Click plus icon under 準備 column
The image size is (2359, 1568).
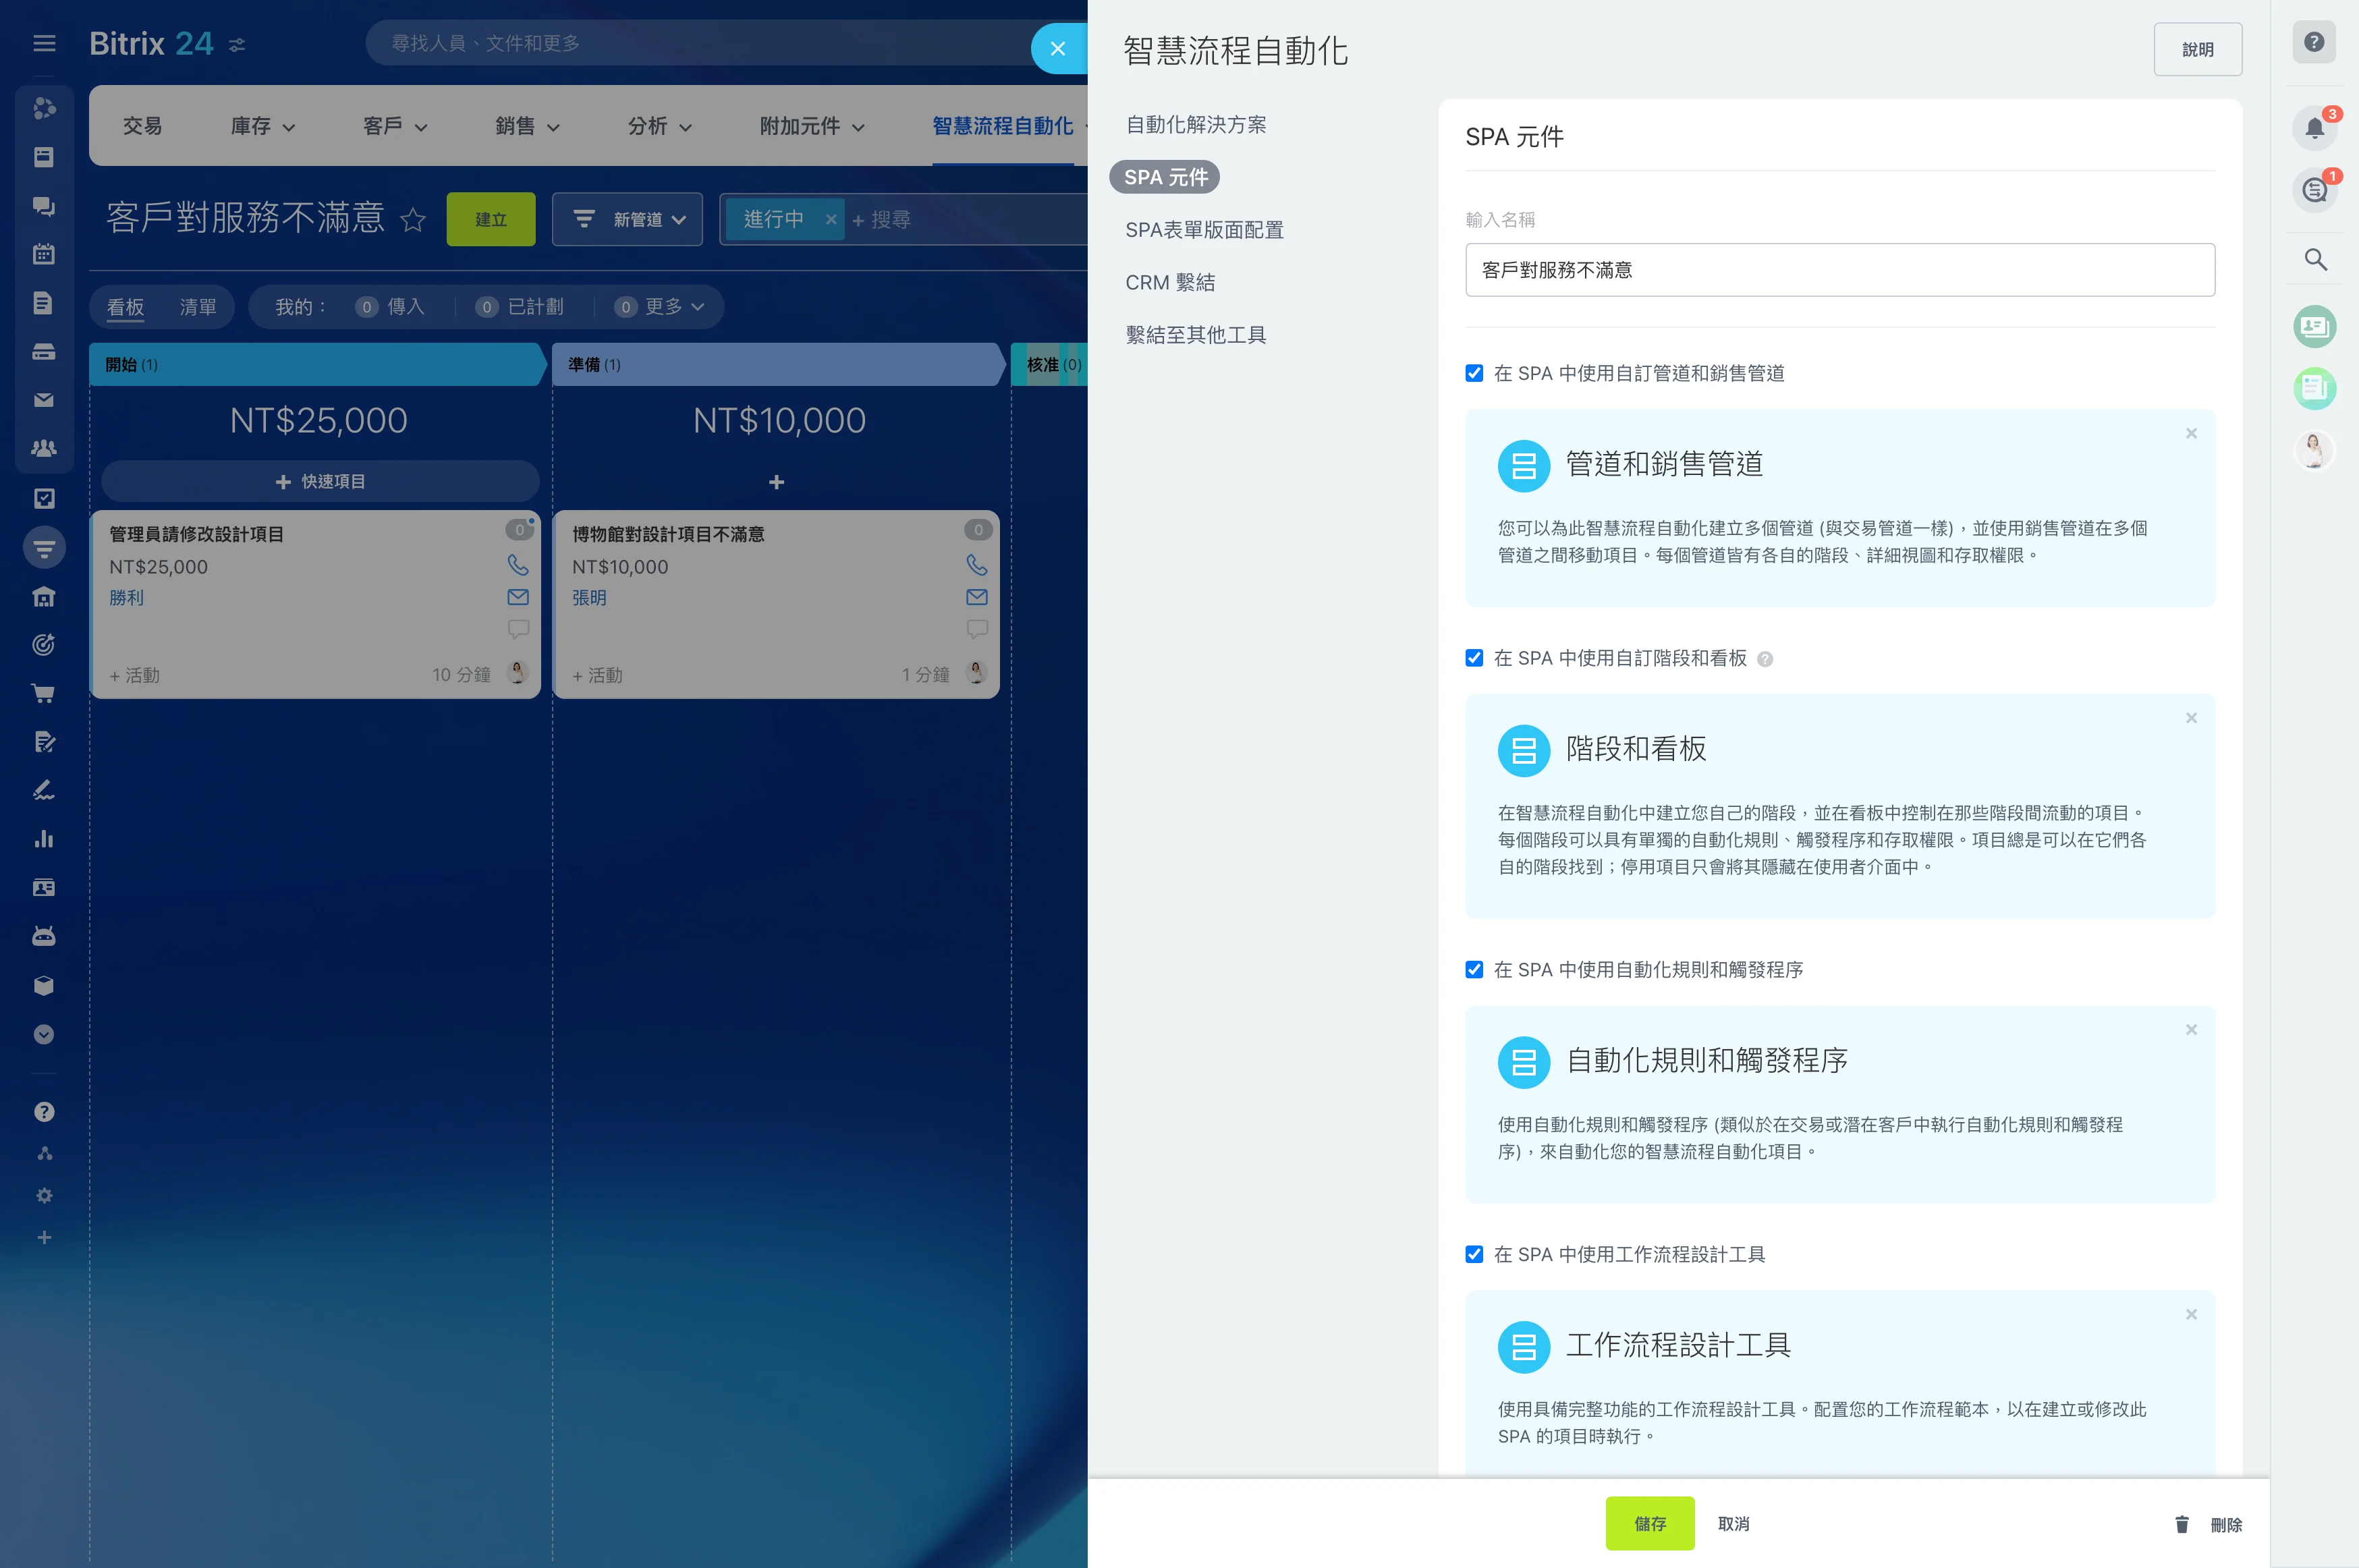click(x=776, y=482)
